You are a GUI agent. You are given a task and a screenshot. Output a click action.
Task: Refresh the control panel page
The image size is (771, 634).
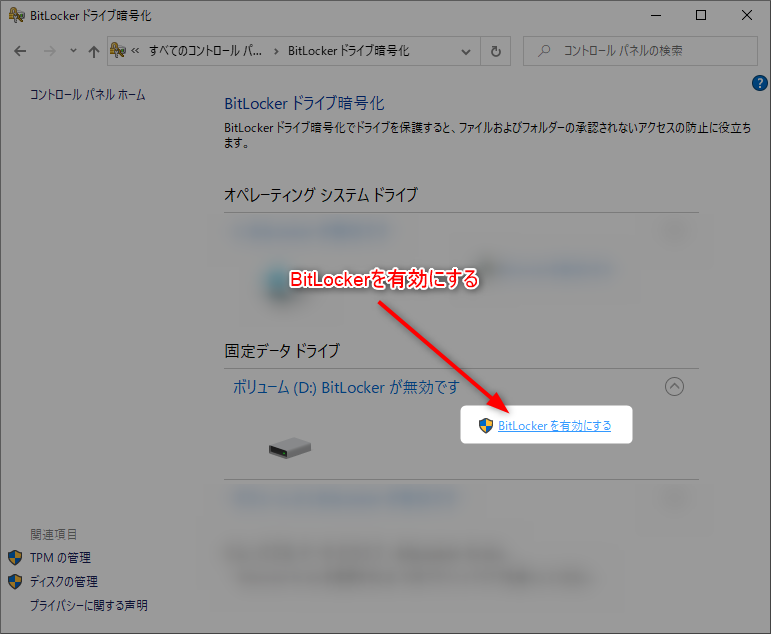tap(496, 51)
